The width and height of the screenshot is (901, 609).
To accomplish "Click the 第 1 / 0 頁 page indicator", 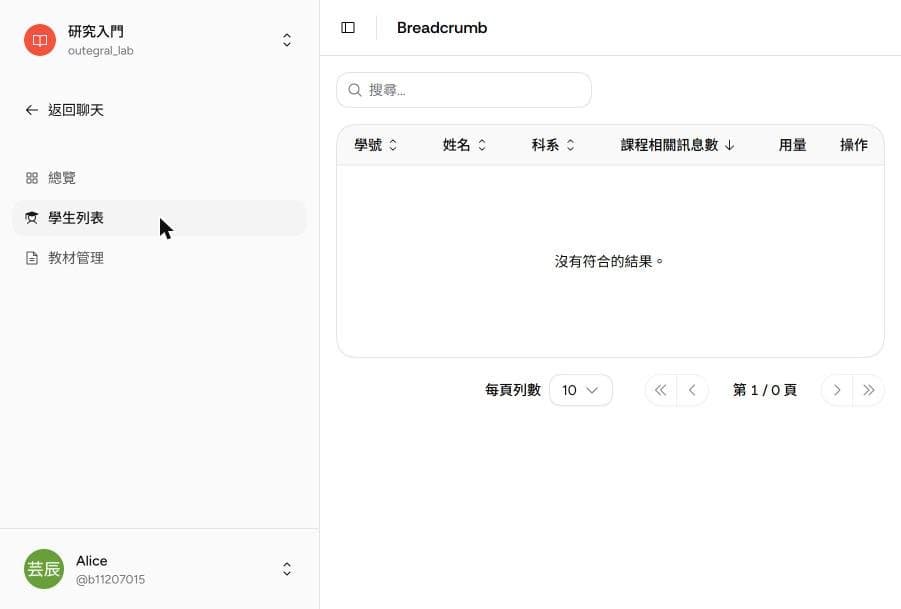I will pyautogui.click(x=765, y=390).
